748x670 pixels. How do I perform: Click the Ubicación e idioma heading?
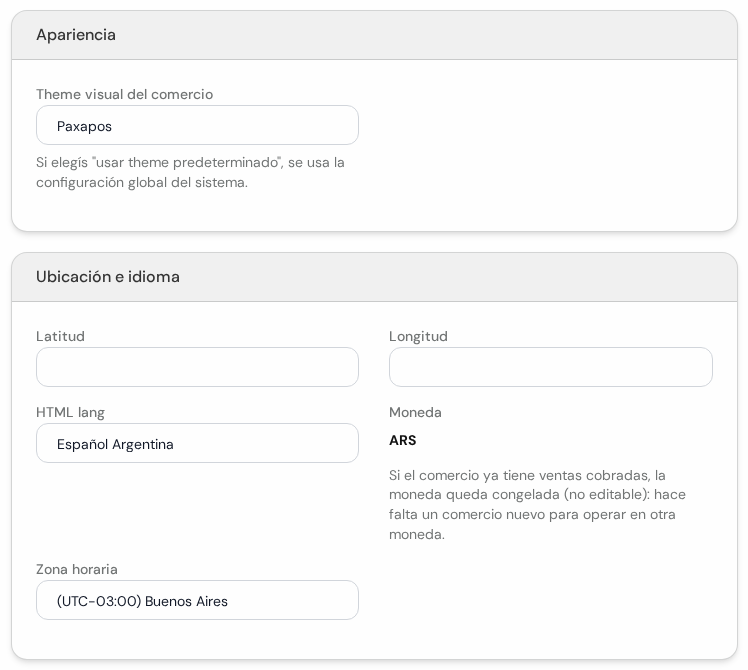point(108,277)
